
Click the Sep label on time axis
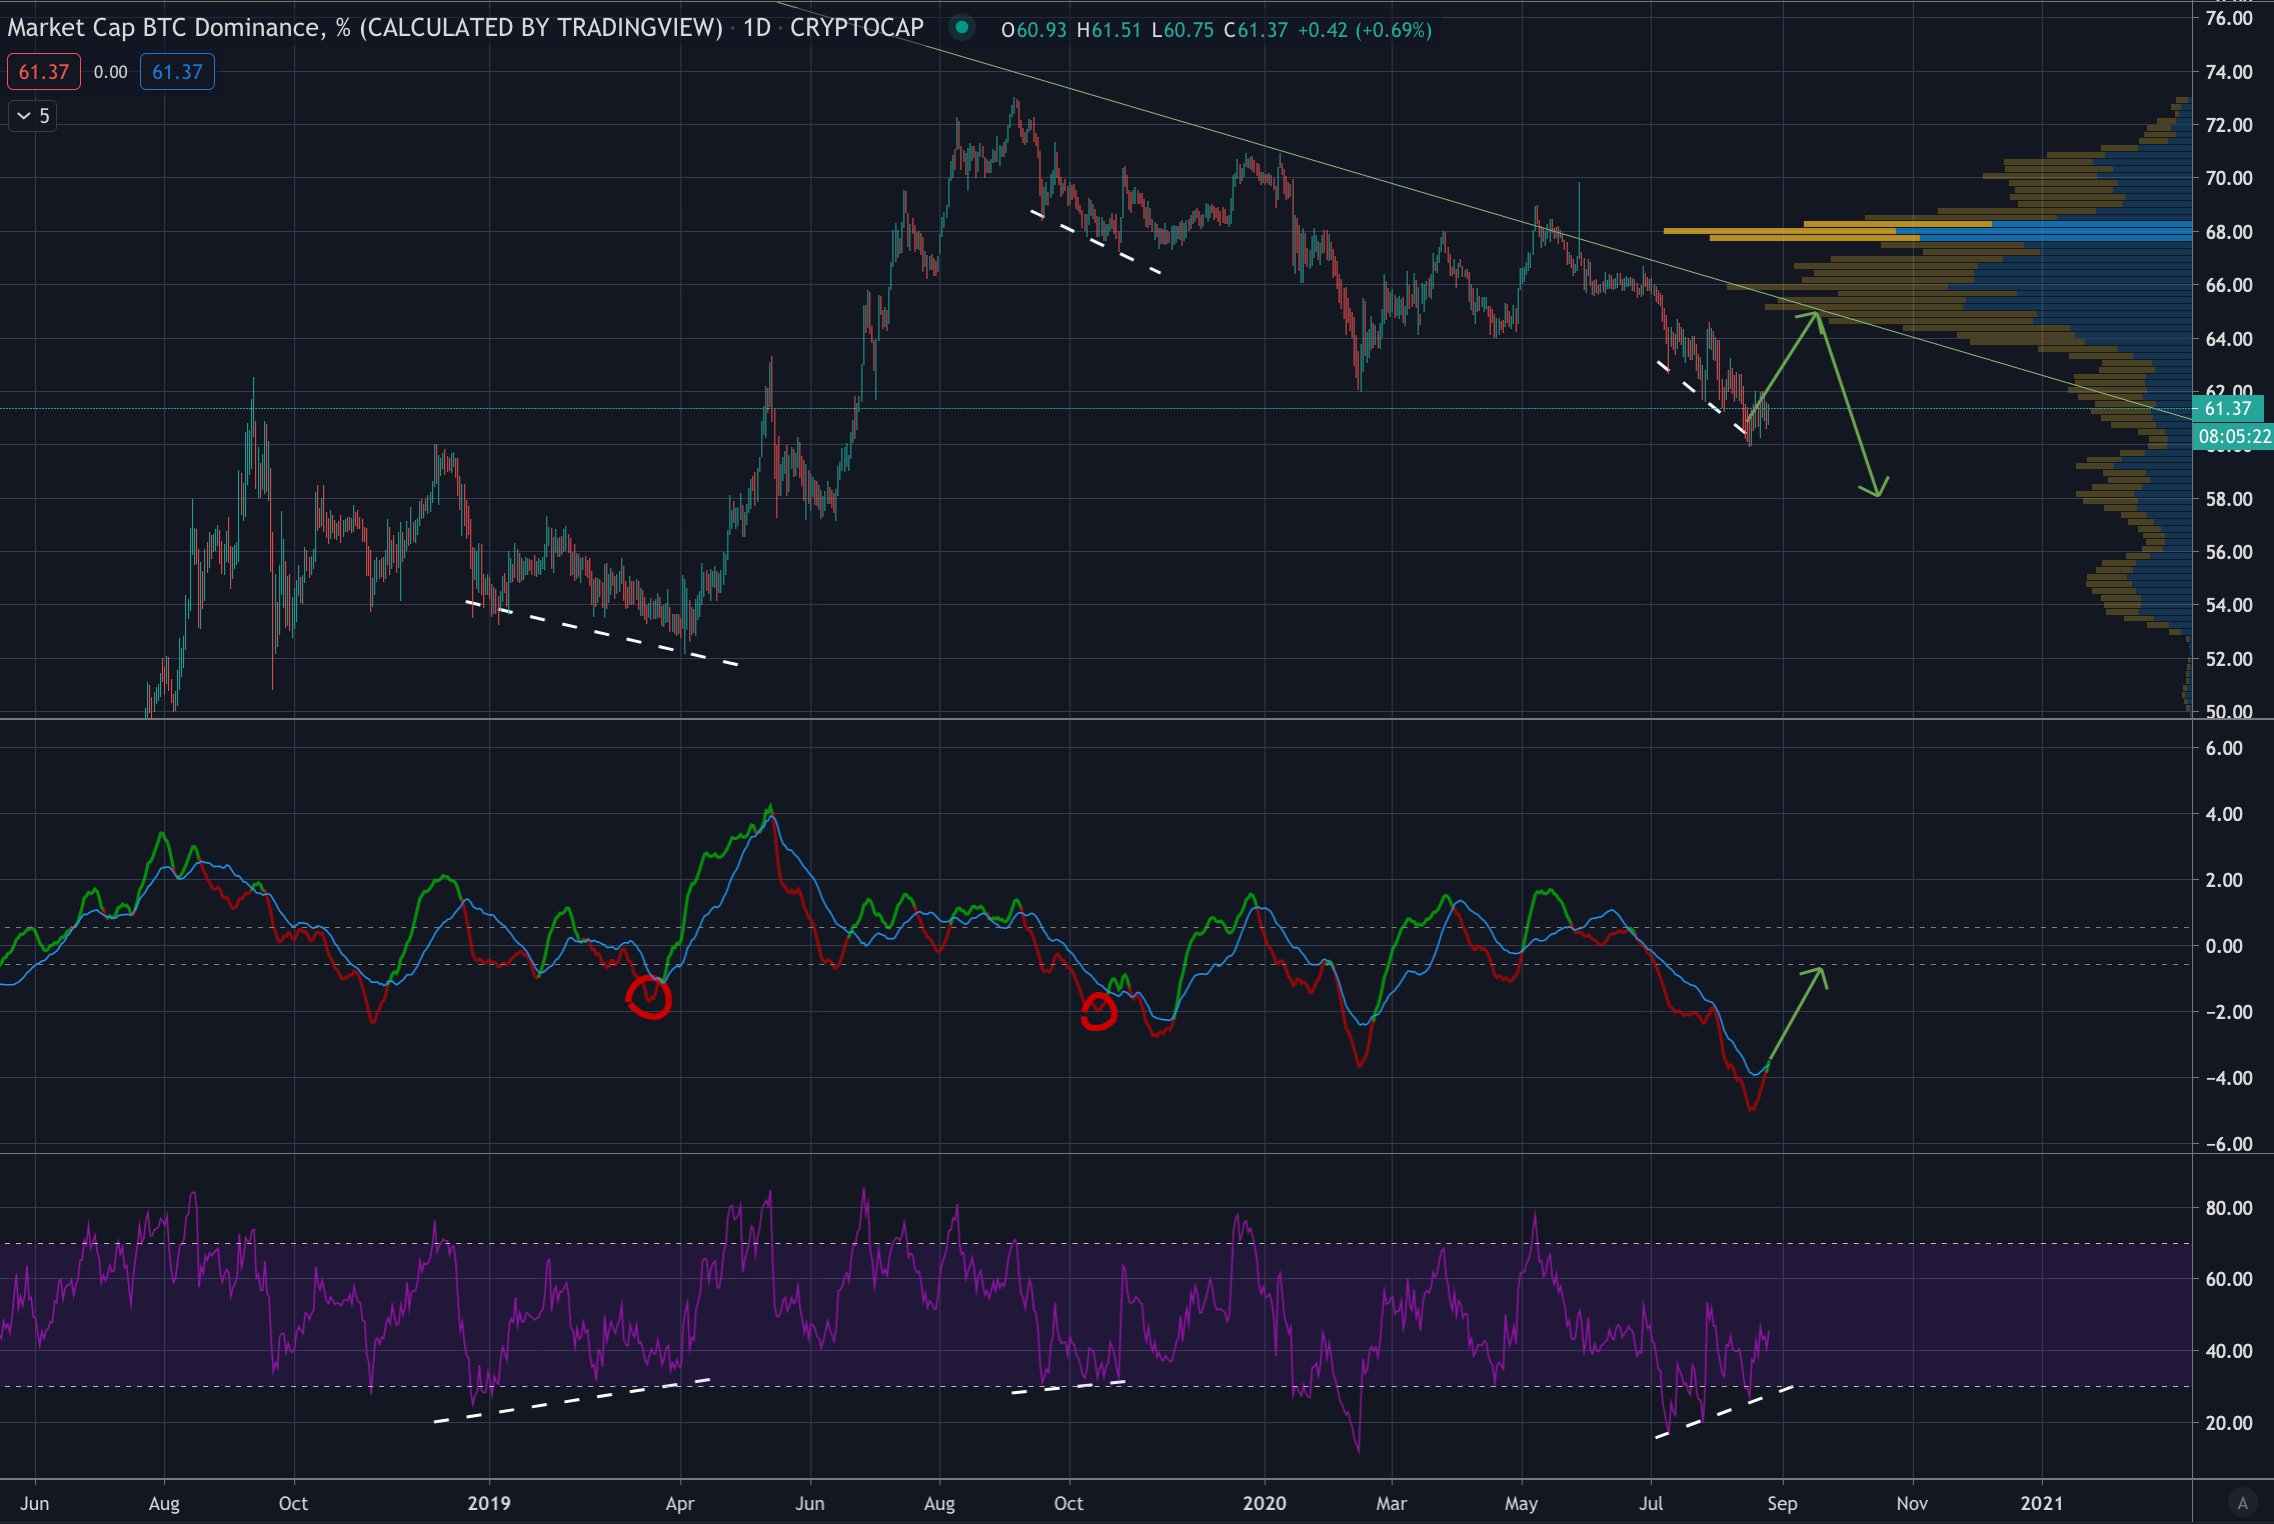point(1782,1503)
